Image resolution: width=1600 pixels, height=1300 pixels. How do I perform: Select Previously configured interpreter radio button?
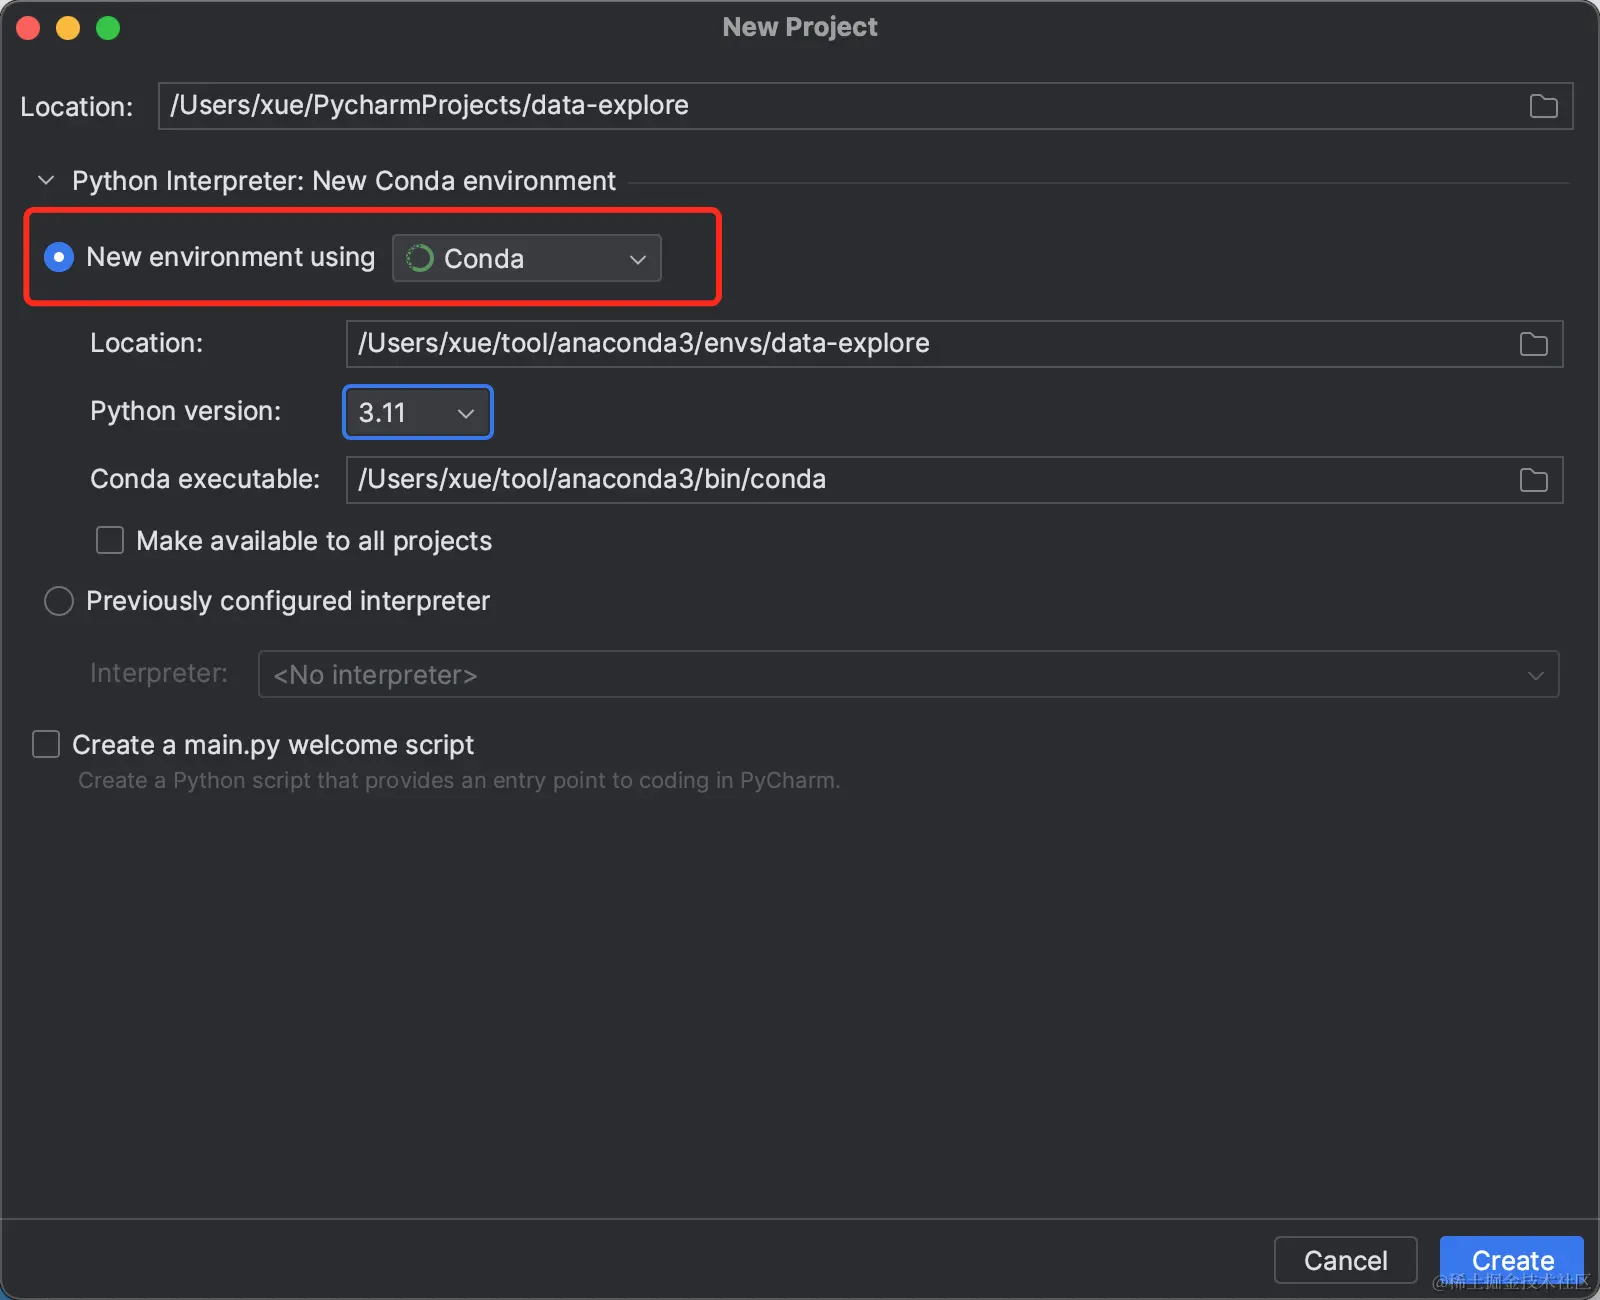point(59,601)
